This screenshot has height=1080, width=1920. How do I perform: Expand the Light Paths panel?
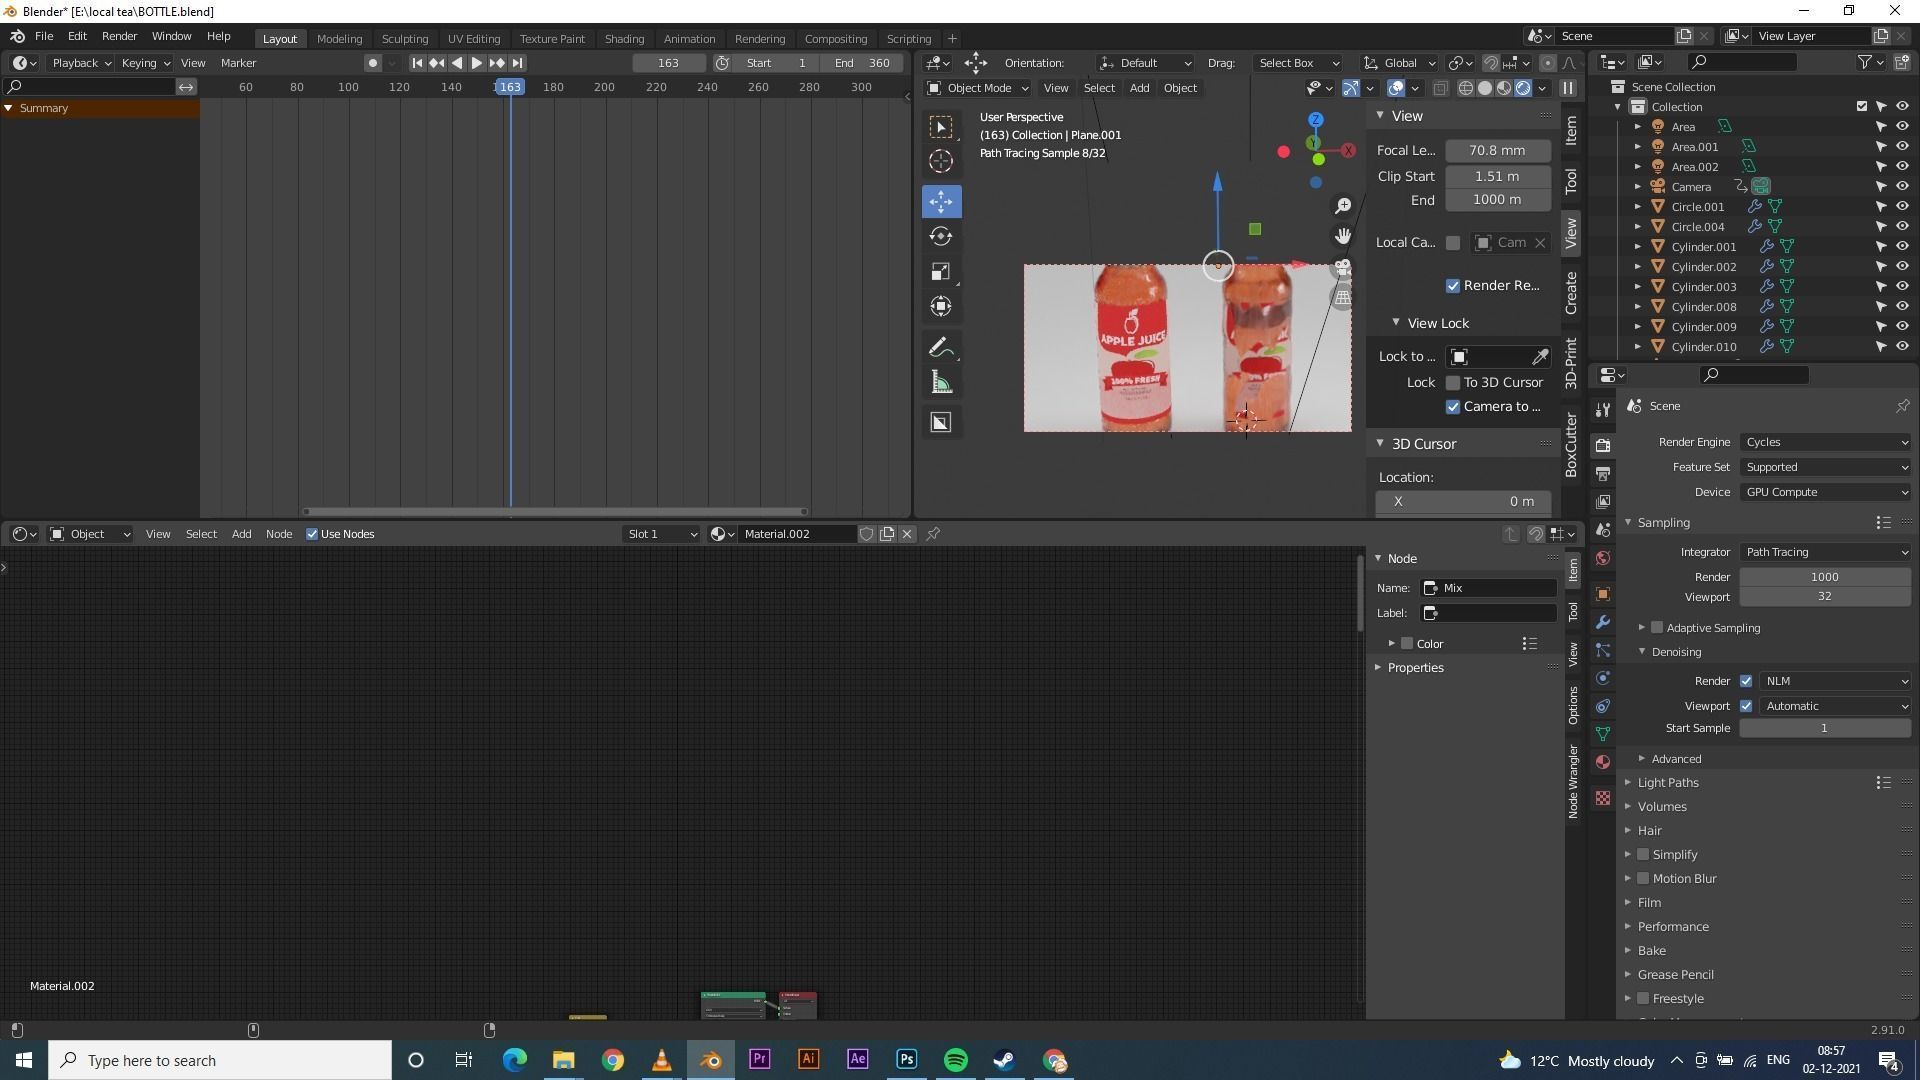coord(1667,783)
